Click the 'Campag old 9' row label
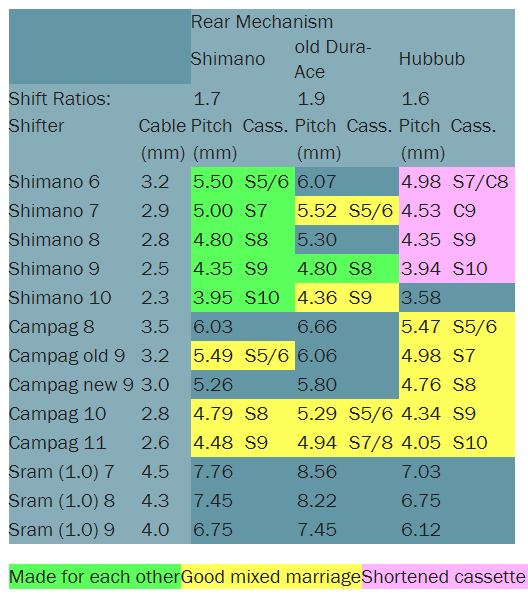Viewport: 528px width, 601px height. (67, 356)
